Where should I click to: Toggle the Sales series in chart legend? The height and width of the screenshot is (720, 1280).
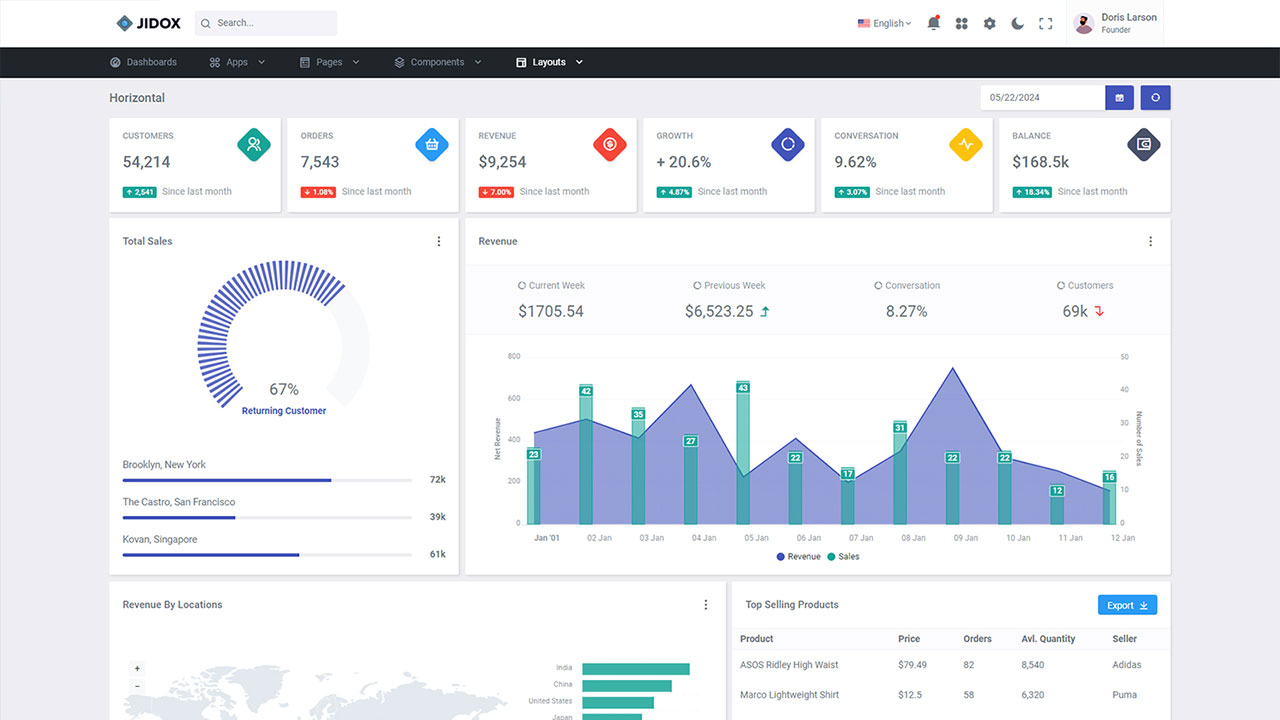coord(843,556)
